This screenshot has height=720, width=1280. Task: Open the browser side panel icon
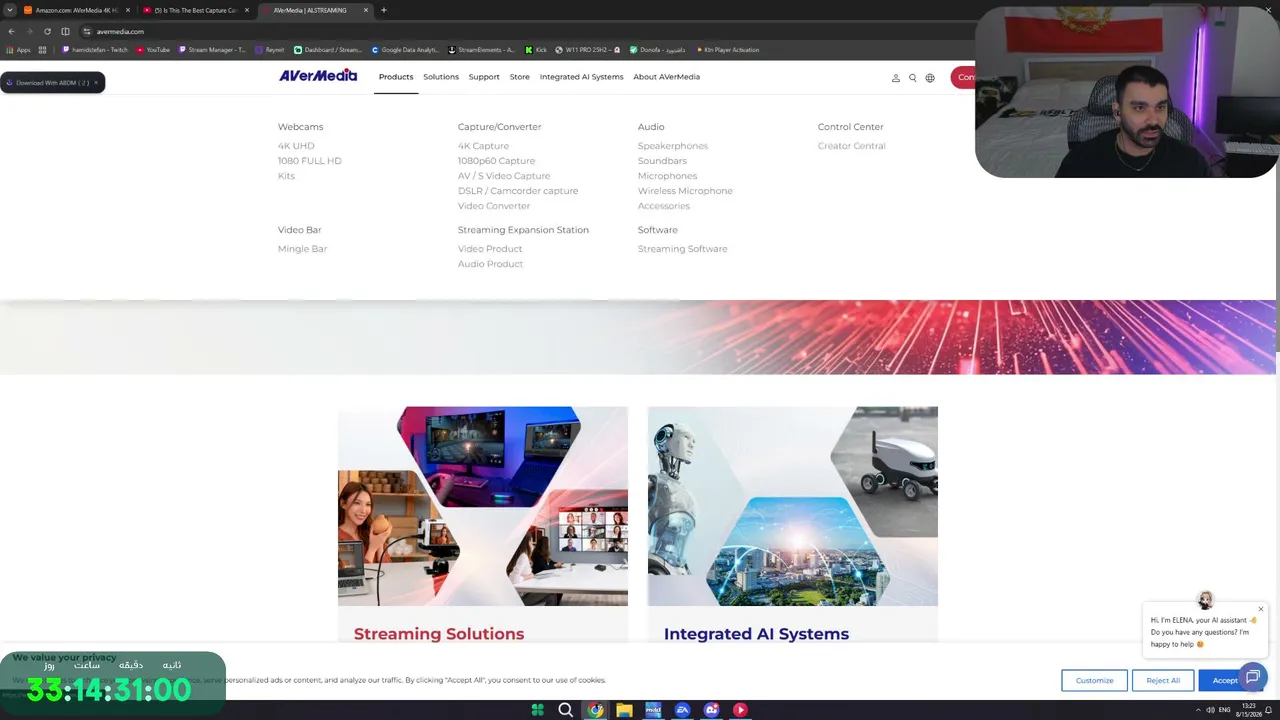tap(65, 31)
